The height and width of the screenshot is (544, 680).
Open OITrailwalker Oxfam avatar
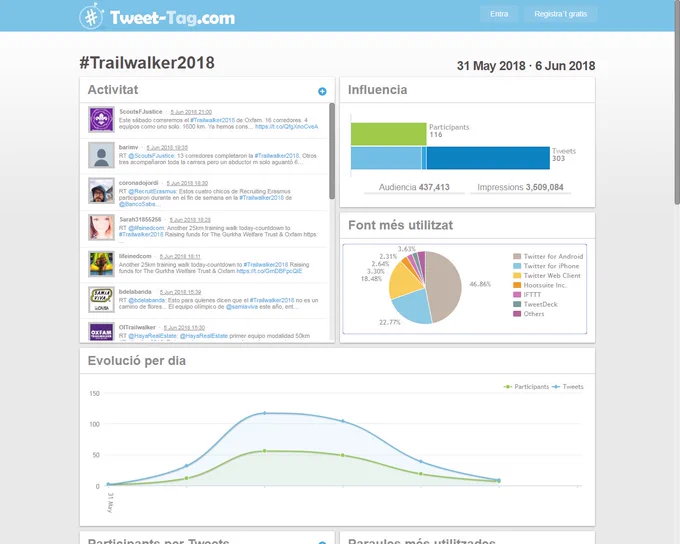(101, 331)
